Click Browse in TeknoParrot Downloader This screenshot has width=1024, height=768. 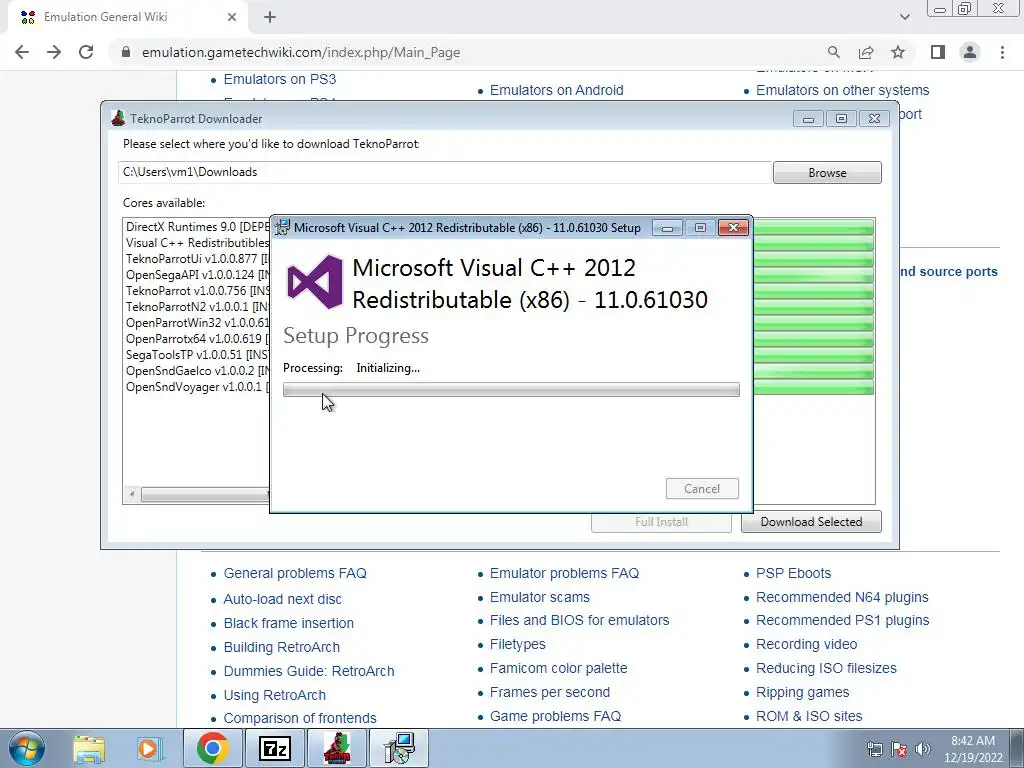[x=827, y=172]
